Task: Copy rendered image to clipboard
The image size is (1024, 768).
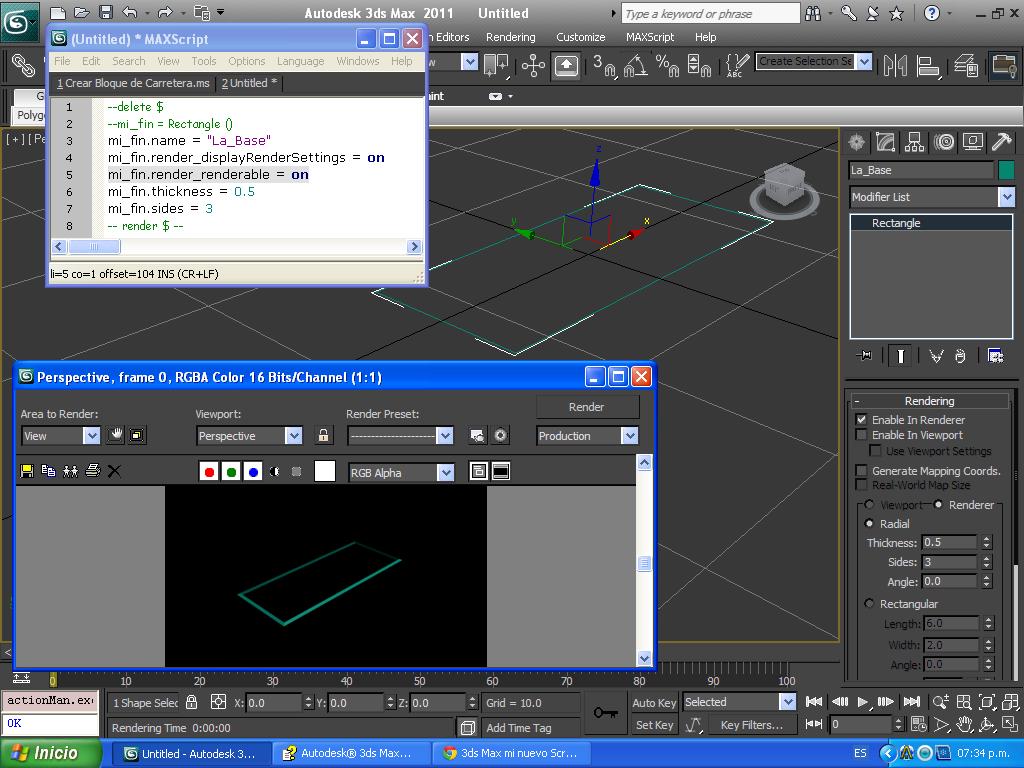Action: point(48,471)
